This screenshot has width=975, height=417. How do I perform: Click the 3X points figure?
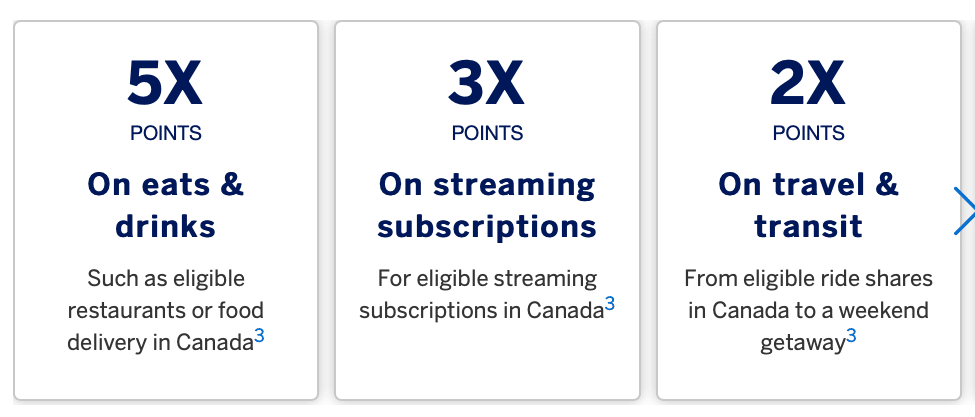487,84
